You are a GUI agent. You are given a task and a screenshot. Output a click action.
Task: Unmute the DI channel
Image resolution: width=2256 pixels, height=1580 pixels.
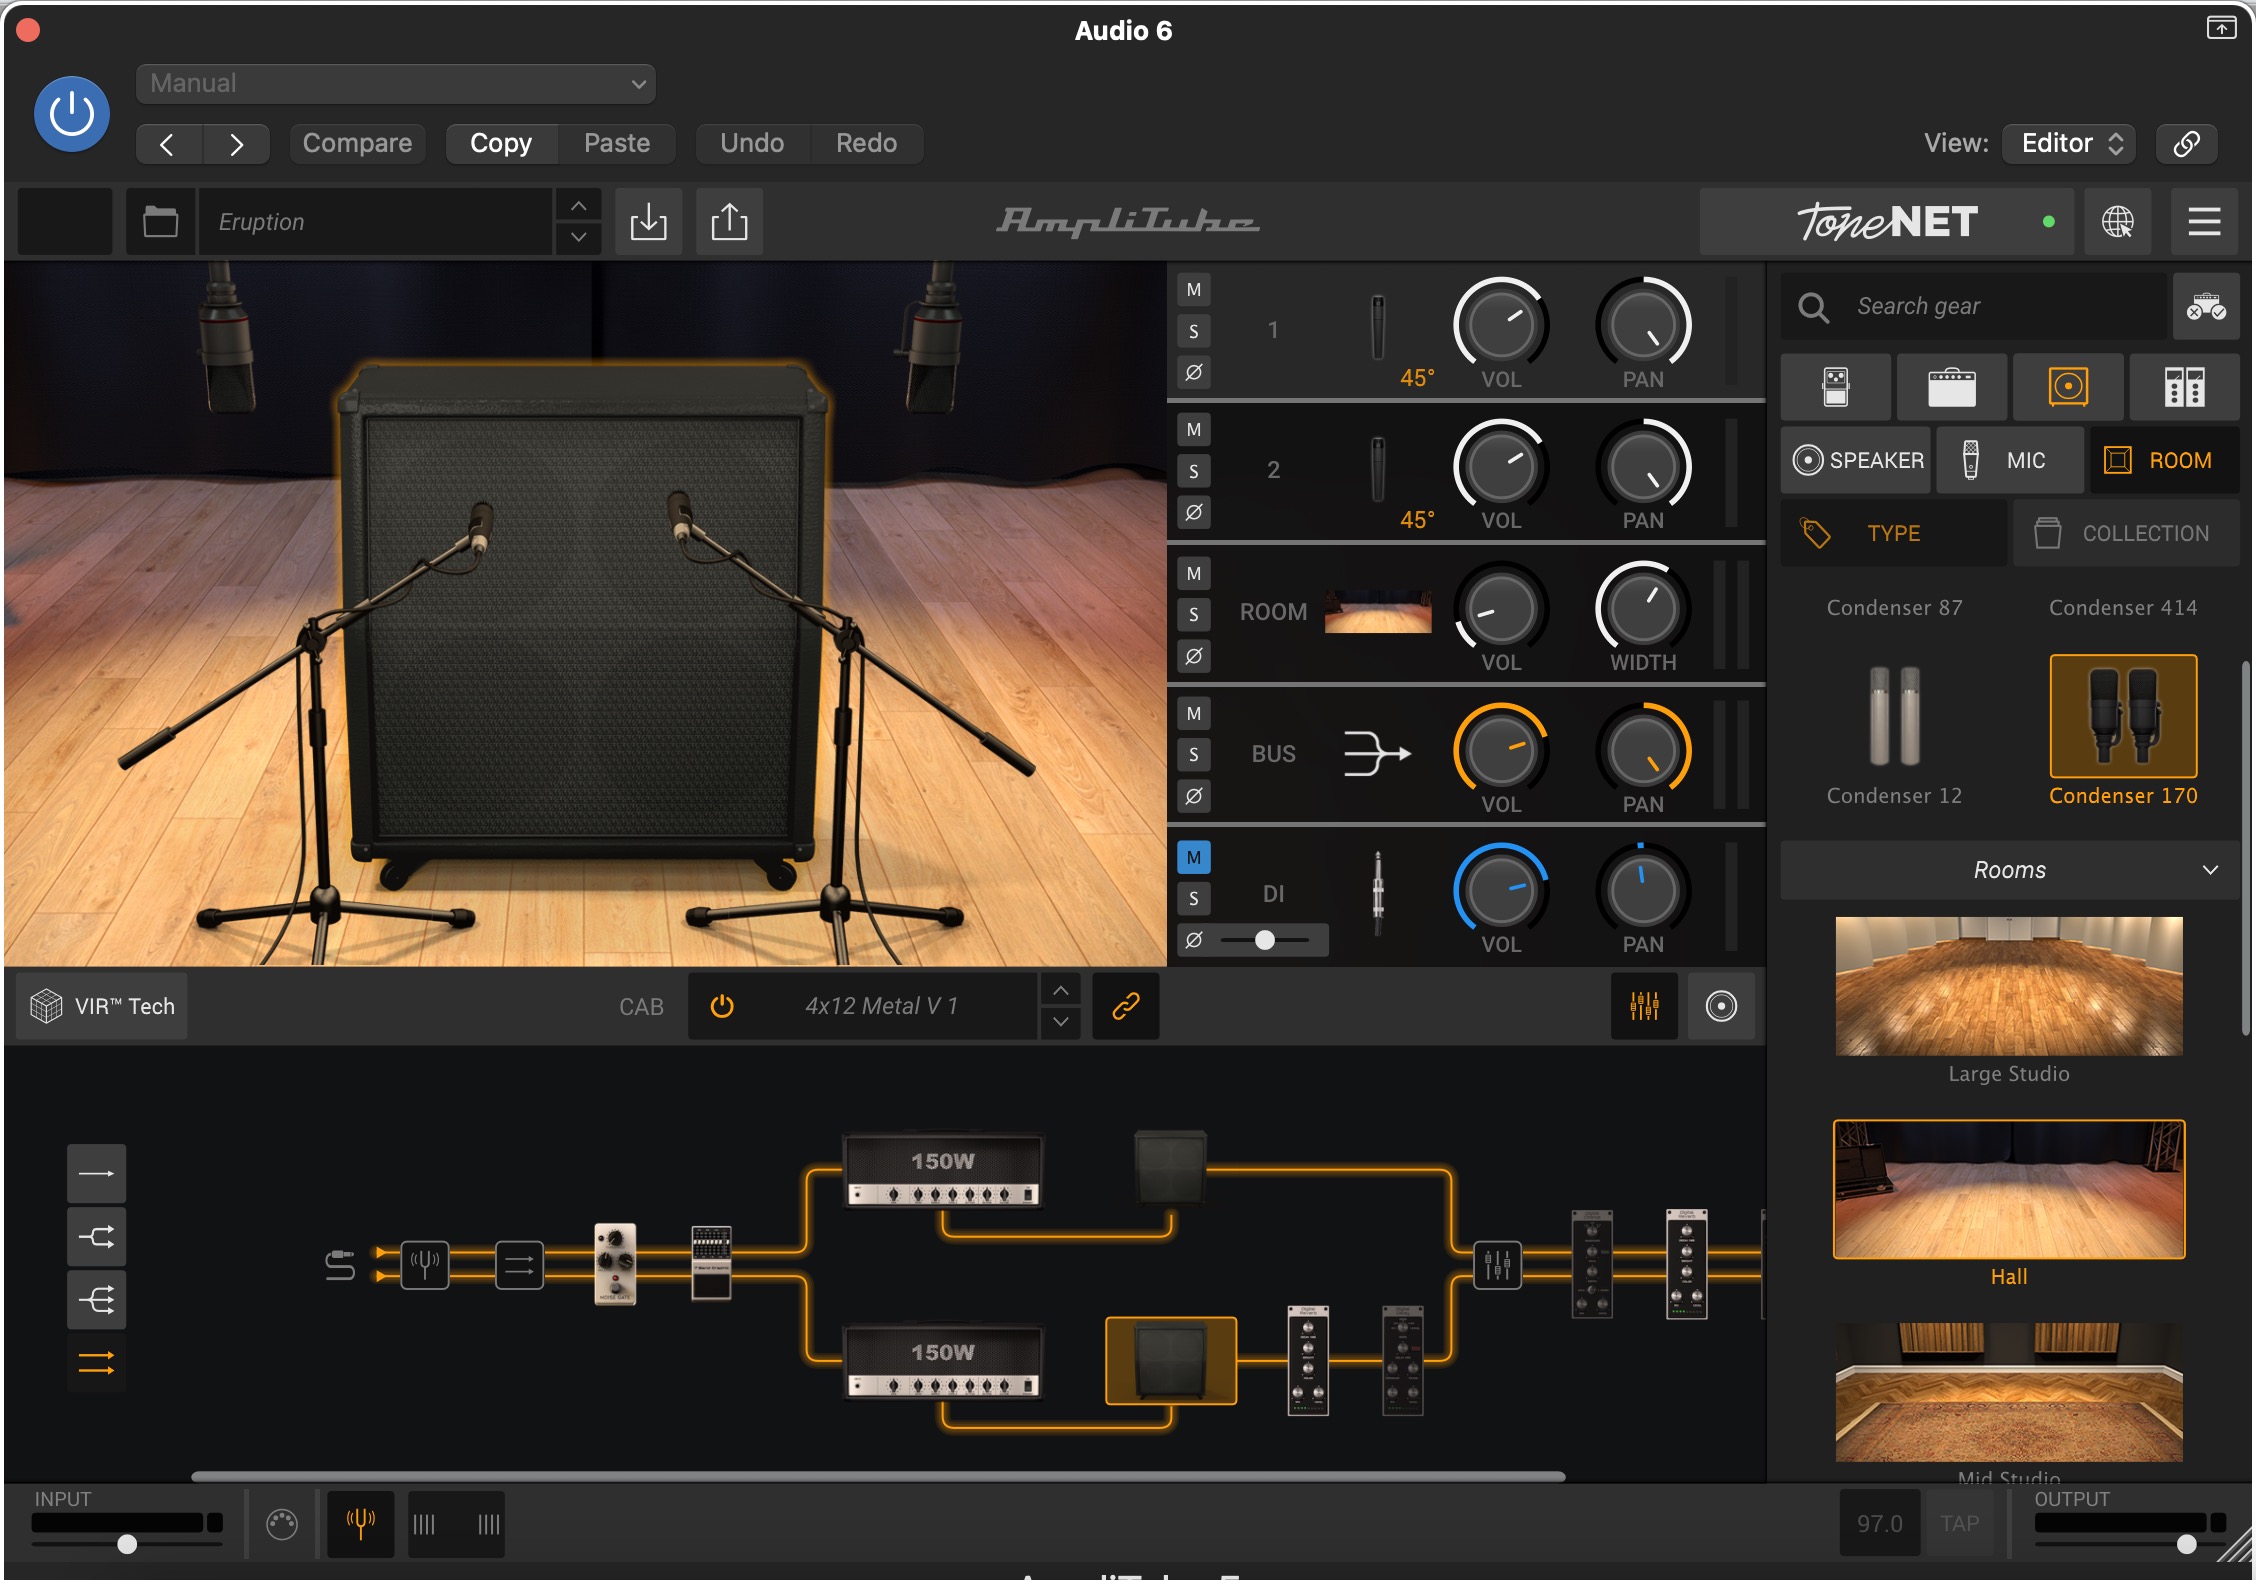tap(1194, 857)
